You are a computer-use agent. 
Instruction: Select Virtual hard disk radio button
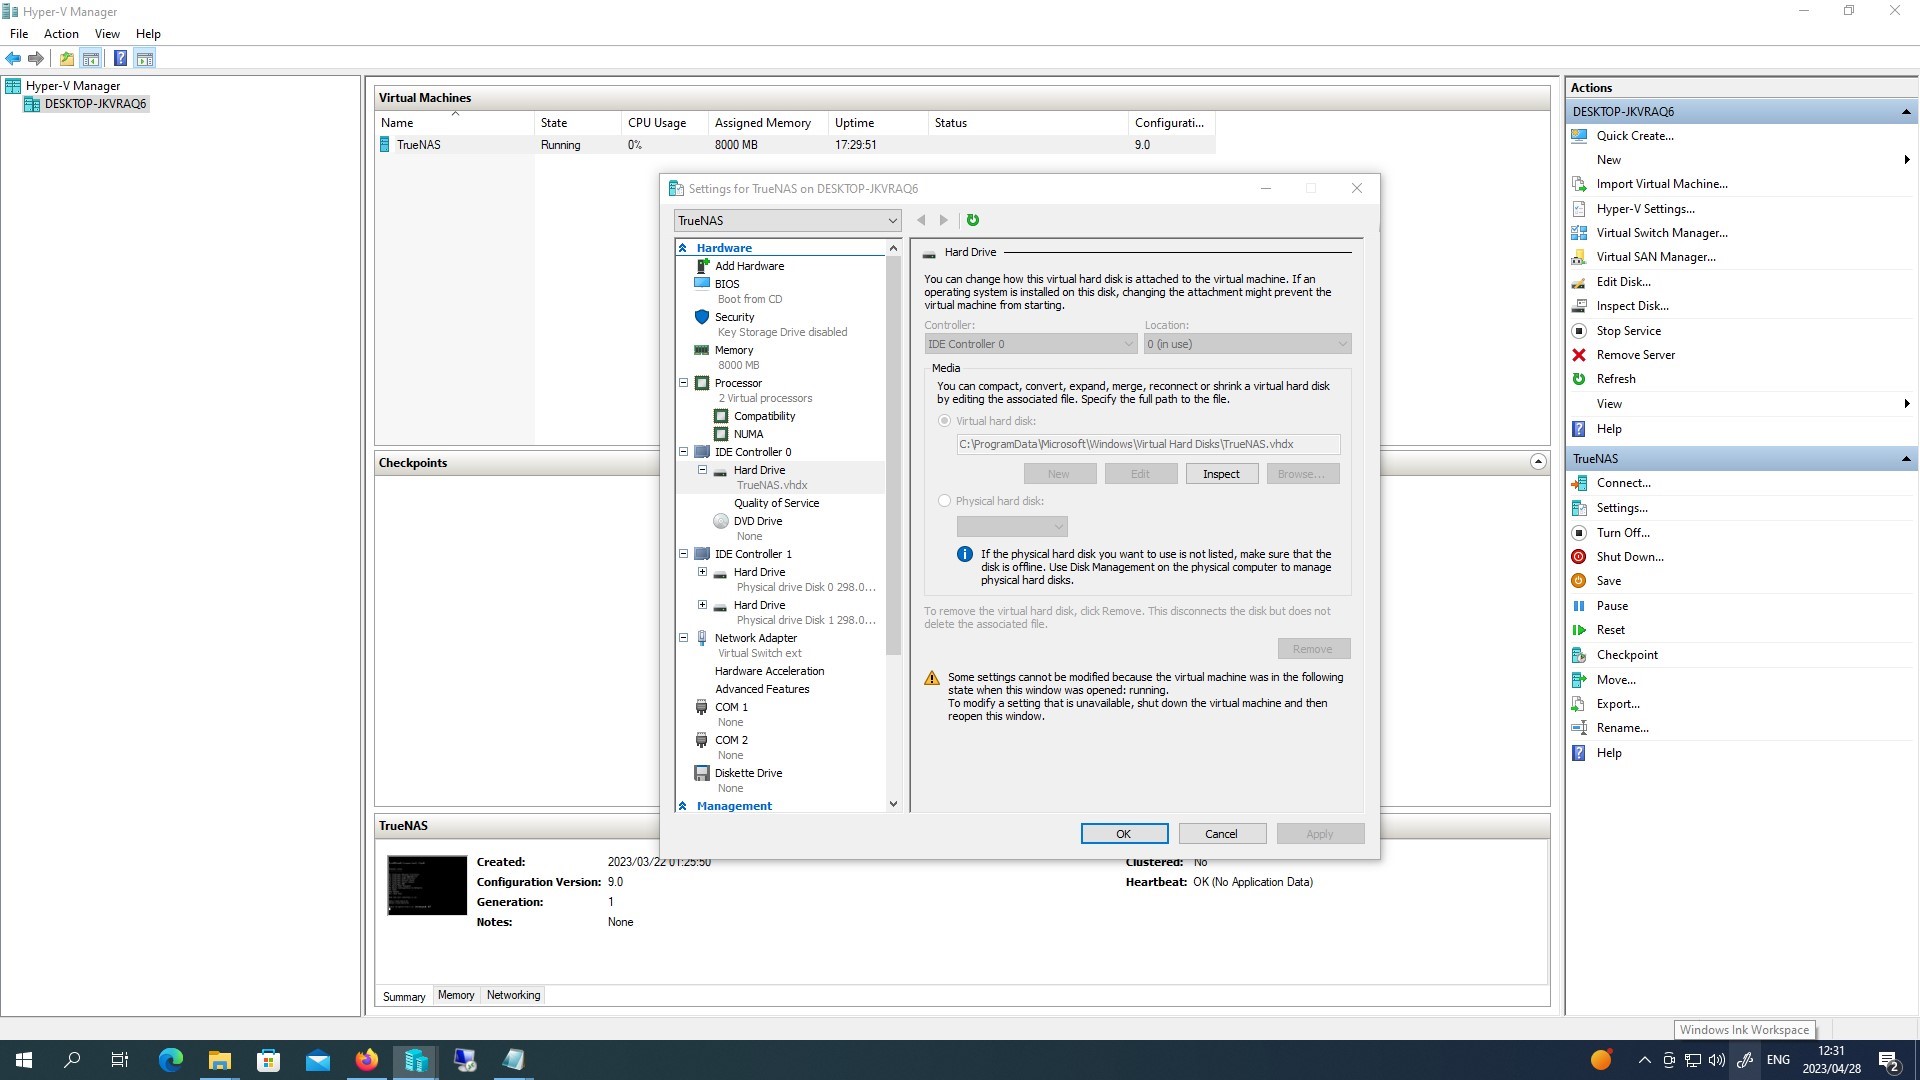click(944, 421)
